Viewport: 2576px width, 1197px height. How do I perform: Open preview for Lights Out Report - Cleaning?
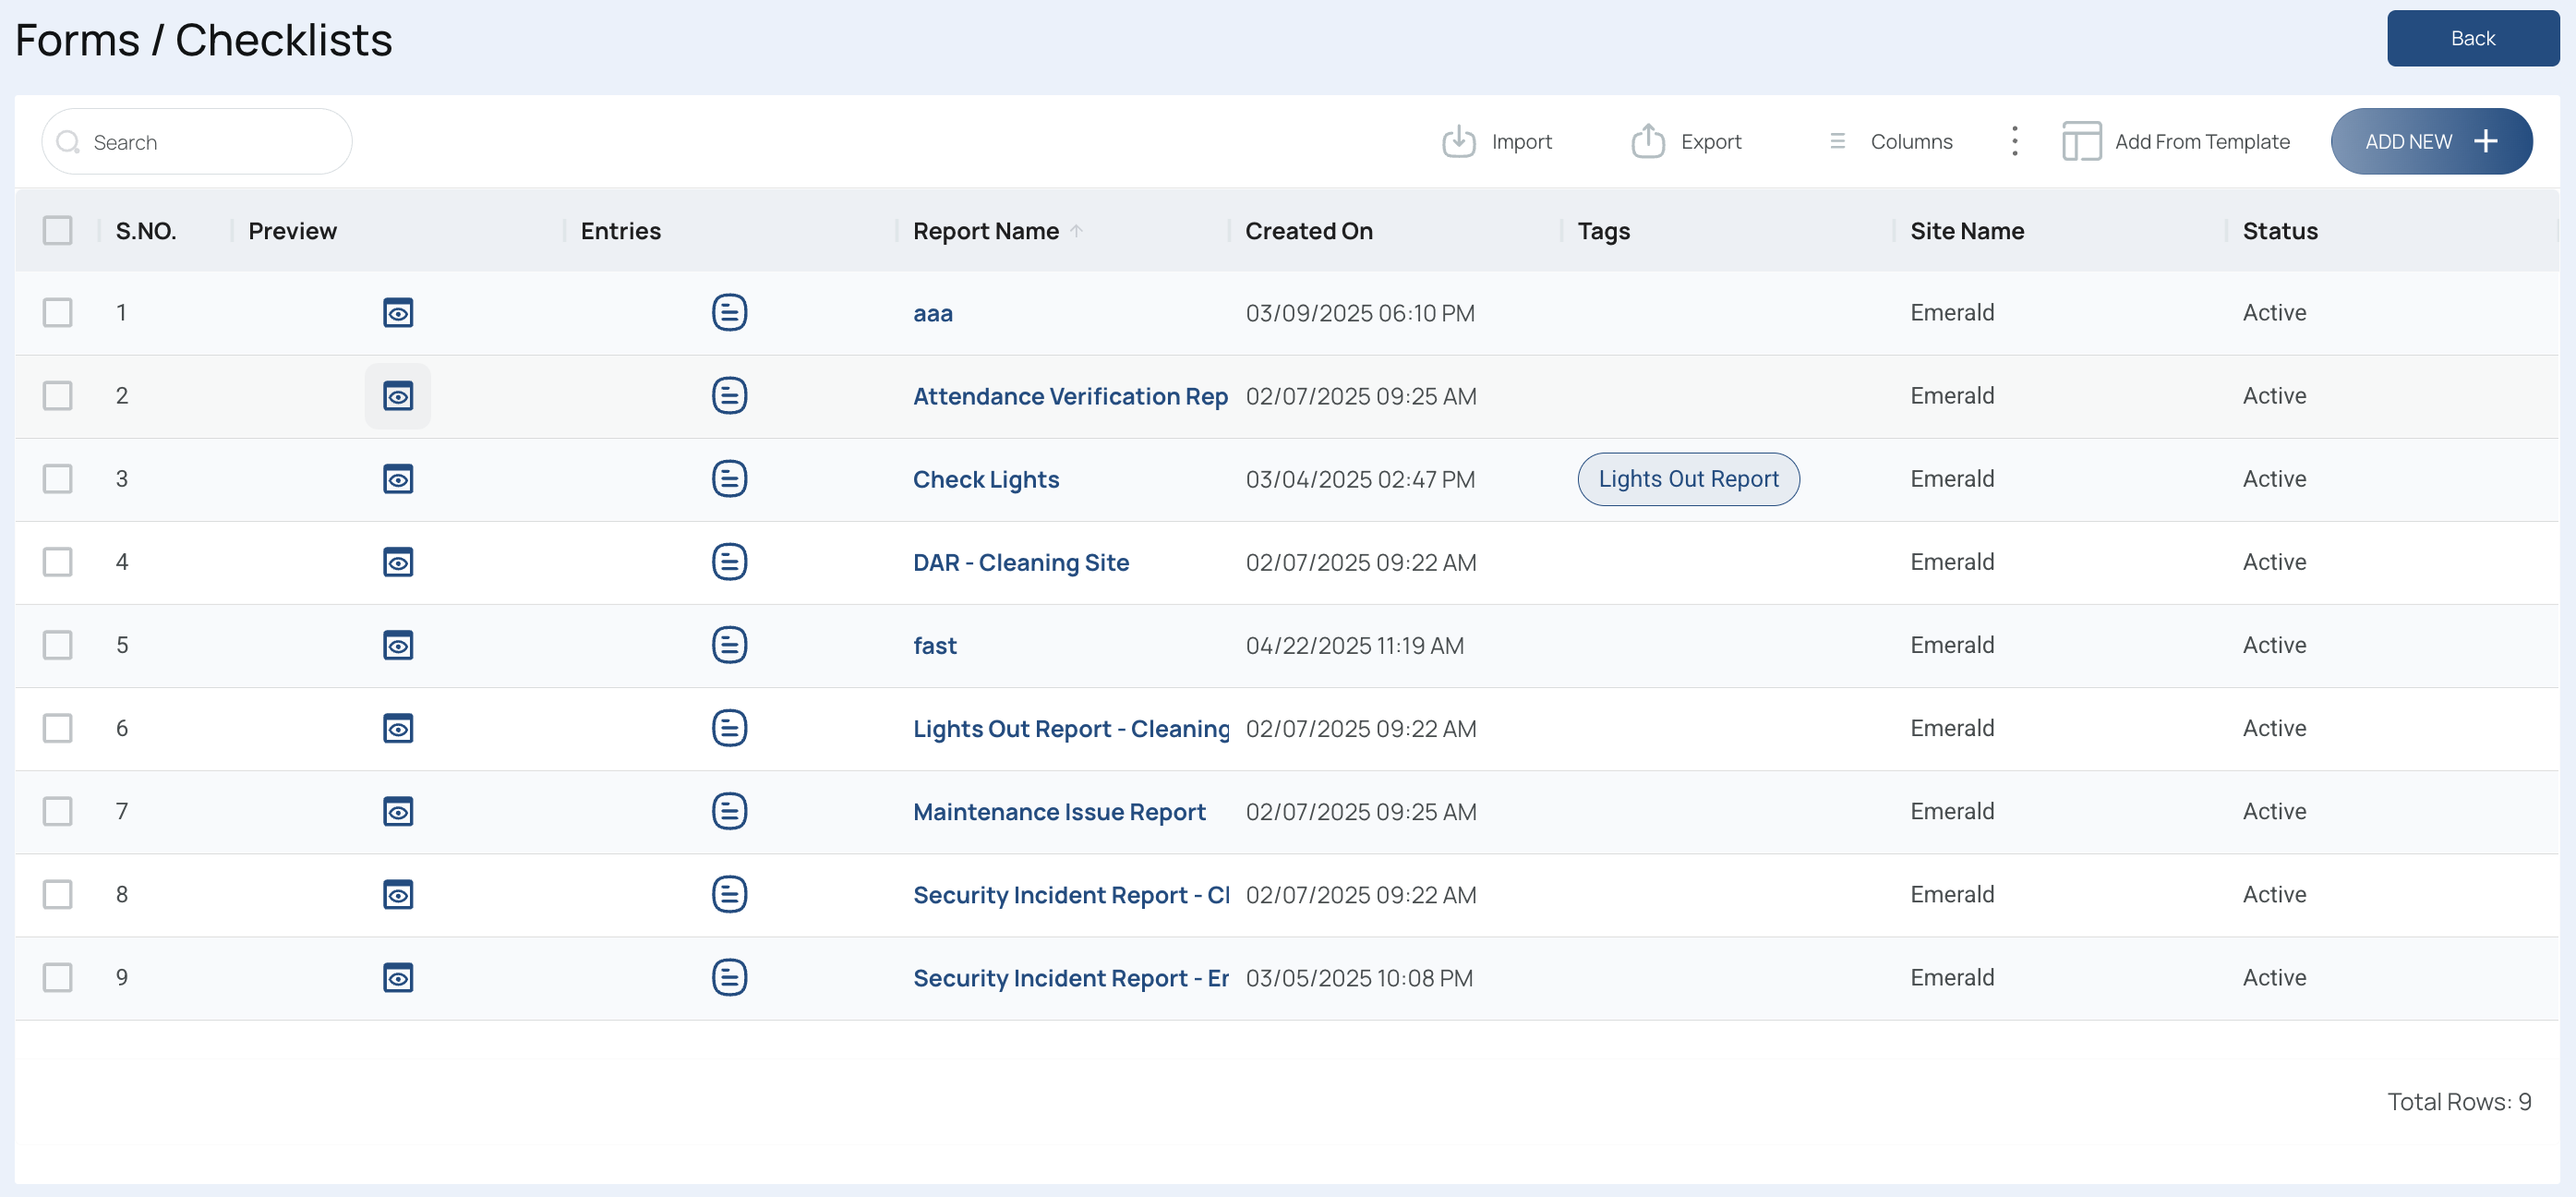[398, 728]
